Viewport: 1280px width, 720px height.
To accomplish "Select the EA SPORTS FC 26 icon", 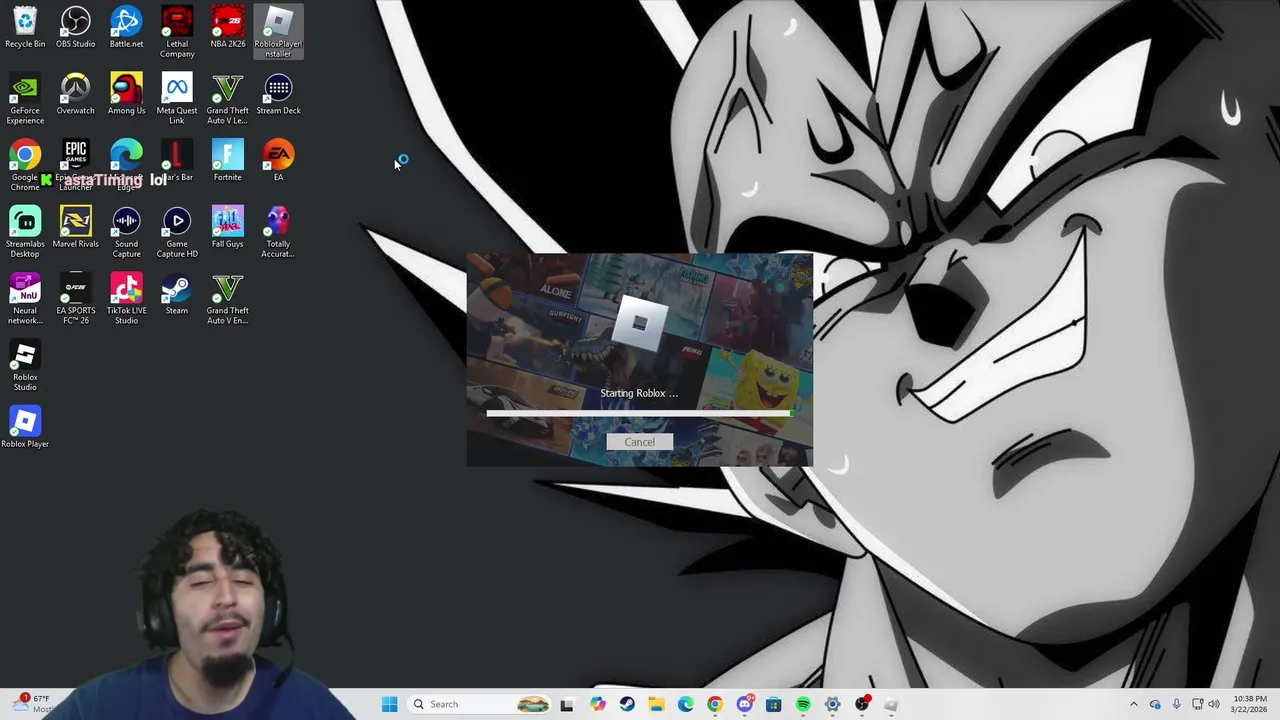I will point(76,299).
